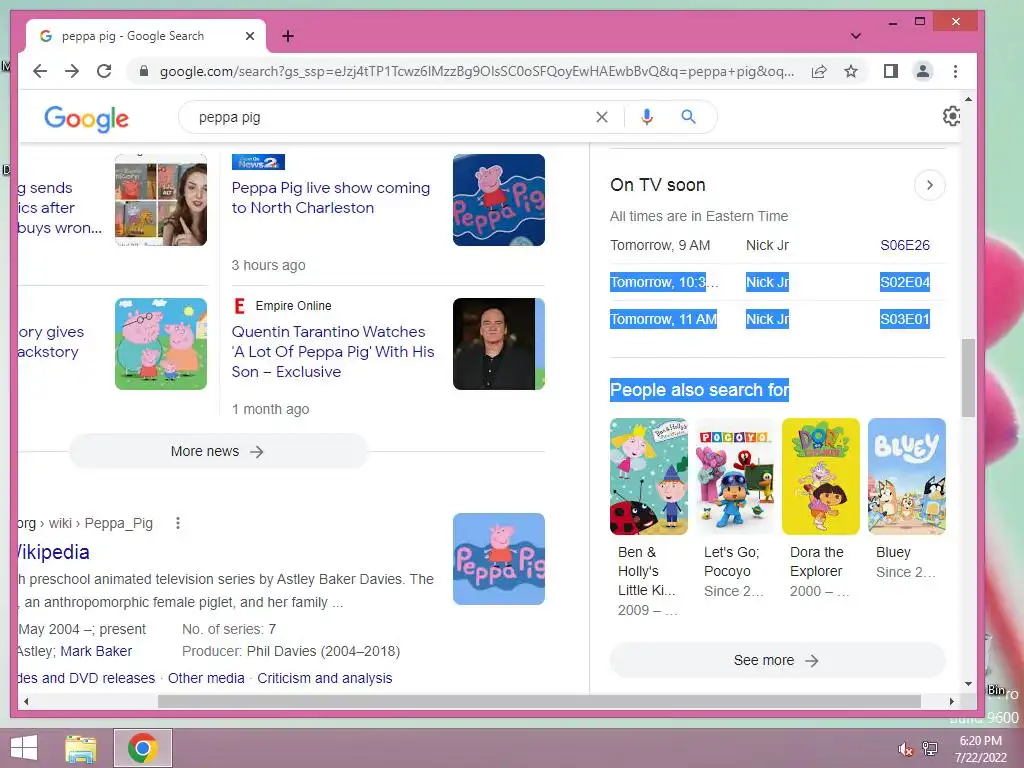
Task: Click the horizontal scrollbar thumb
Action: click(x=539, y=701)
